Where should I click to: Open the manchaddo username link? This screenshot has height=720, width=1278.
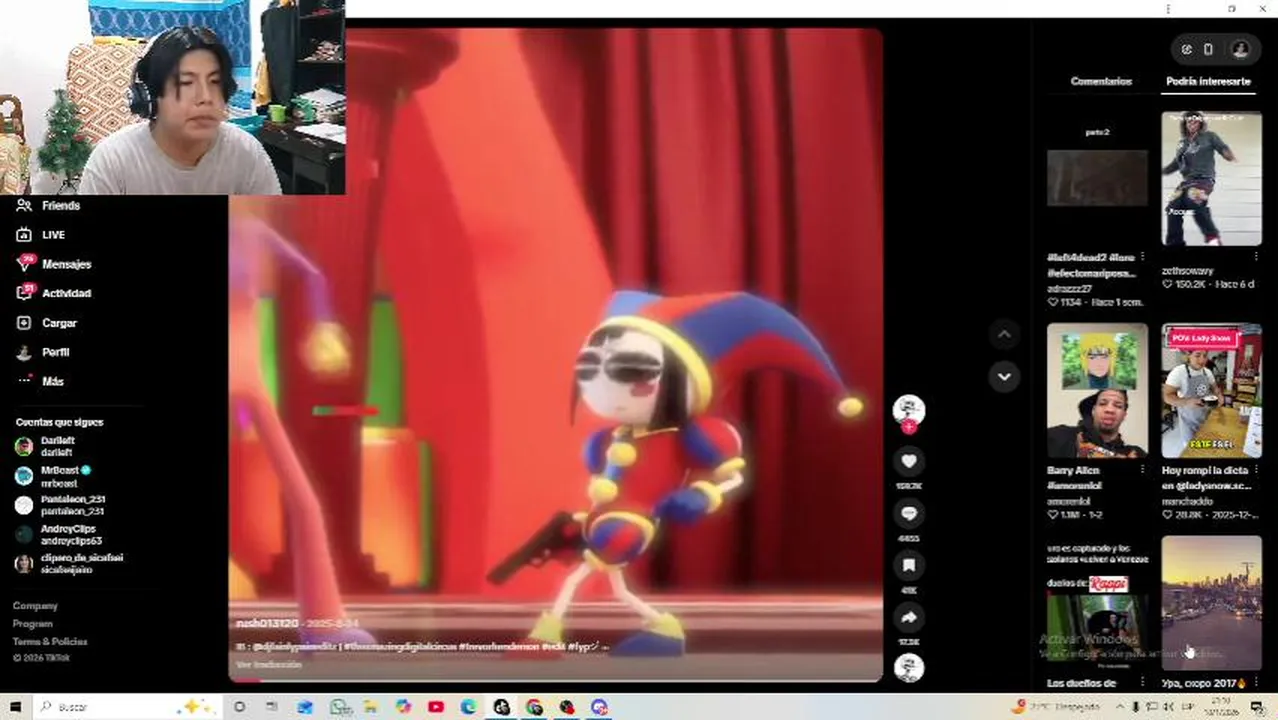point(1186,500)
